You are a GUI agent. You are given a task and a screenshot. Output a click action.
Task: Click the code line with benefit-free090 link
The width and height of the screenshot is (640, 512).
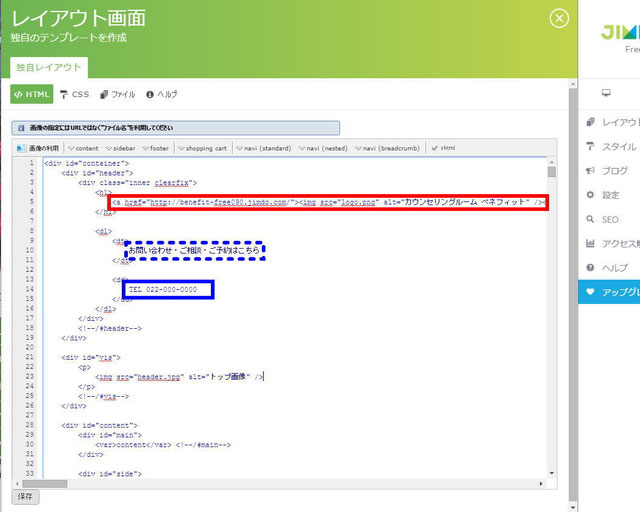pyautogui.click(x=329, y=202)
